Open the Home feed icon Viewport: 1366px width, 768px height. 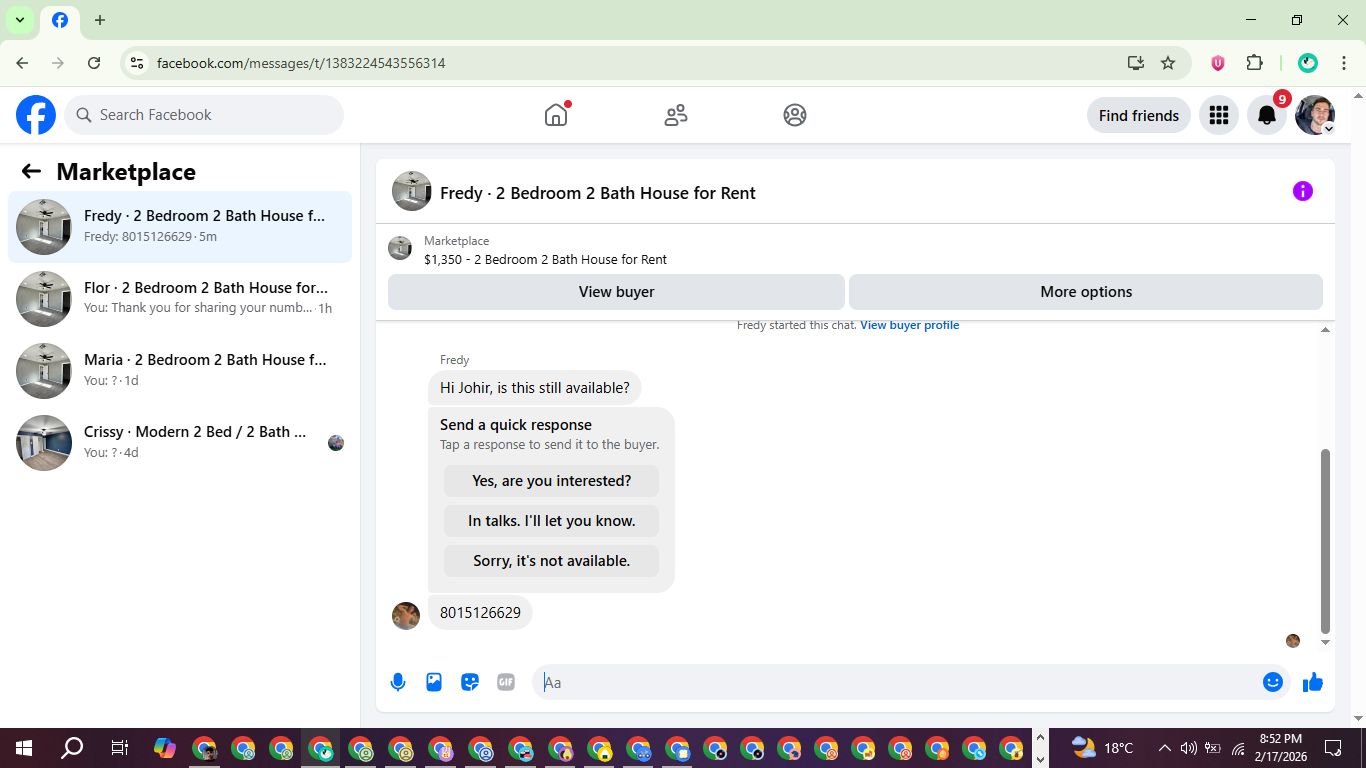(x=556, y=115)
